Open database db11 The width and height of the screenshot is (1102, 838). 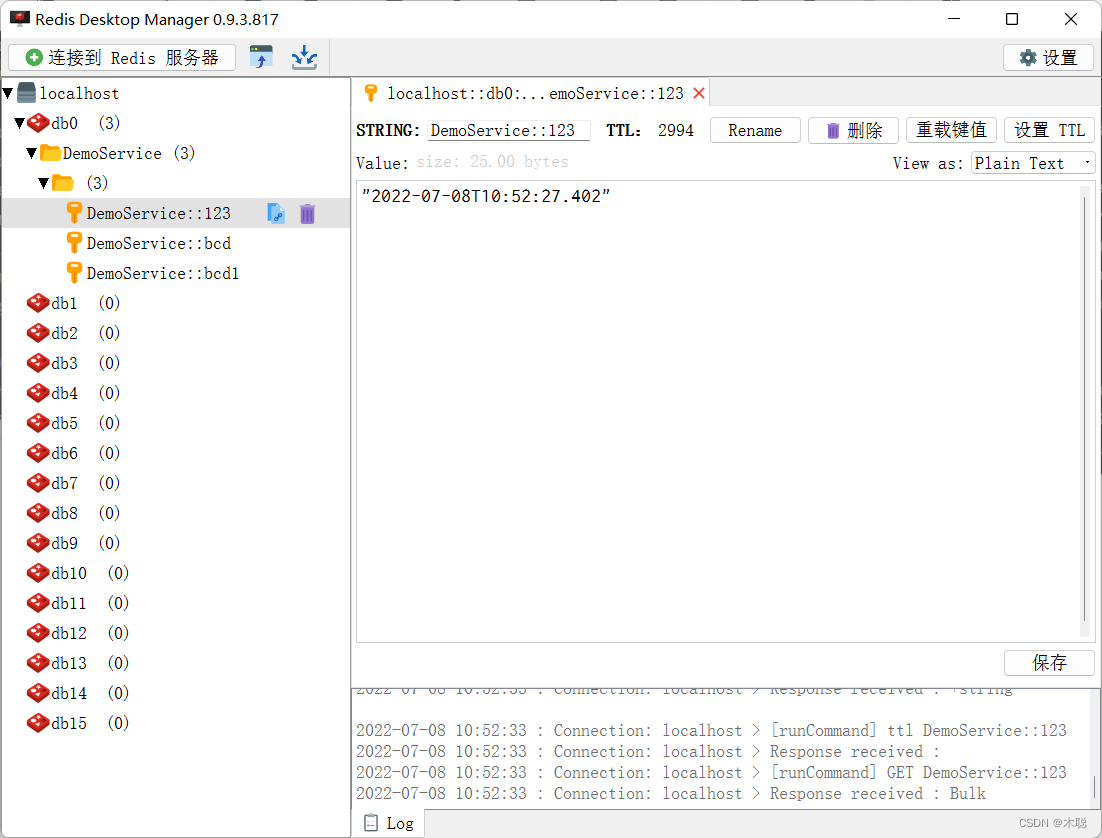(77, 603)
